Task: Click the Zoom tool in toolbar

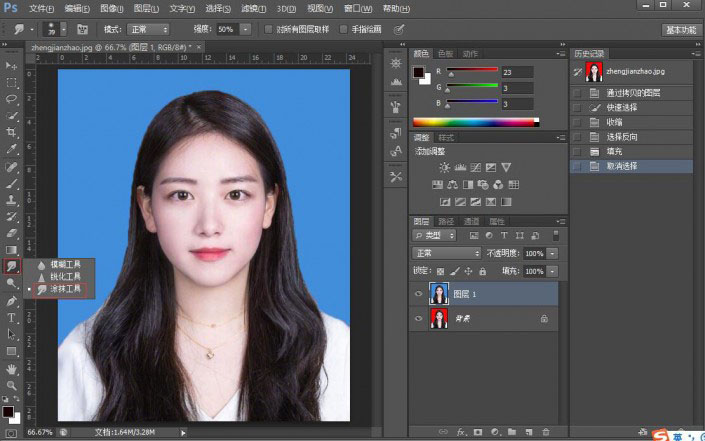Action: 12,385
